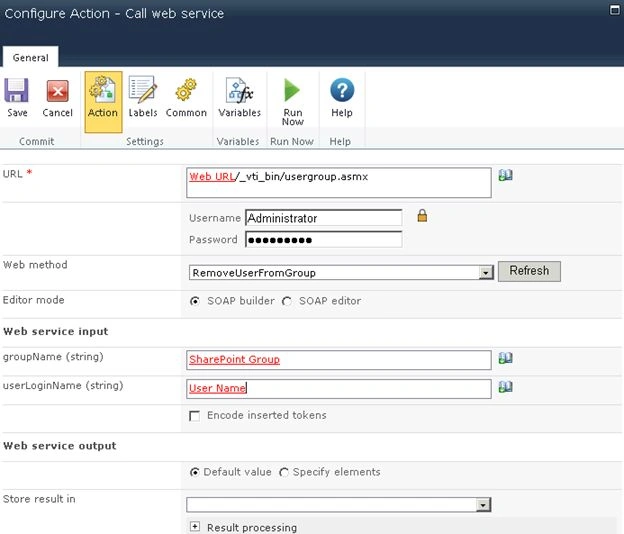Image resolution: width=624 pixels, height=534 pixels.
Task: Click the Commit group label
Action: (x=37, y=141)
